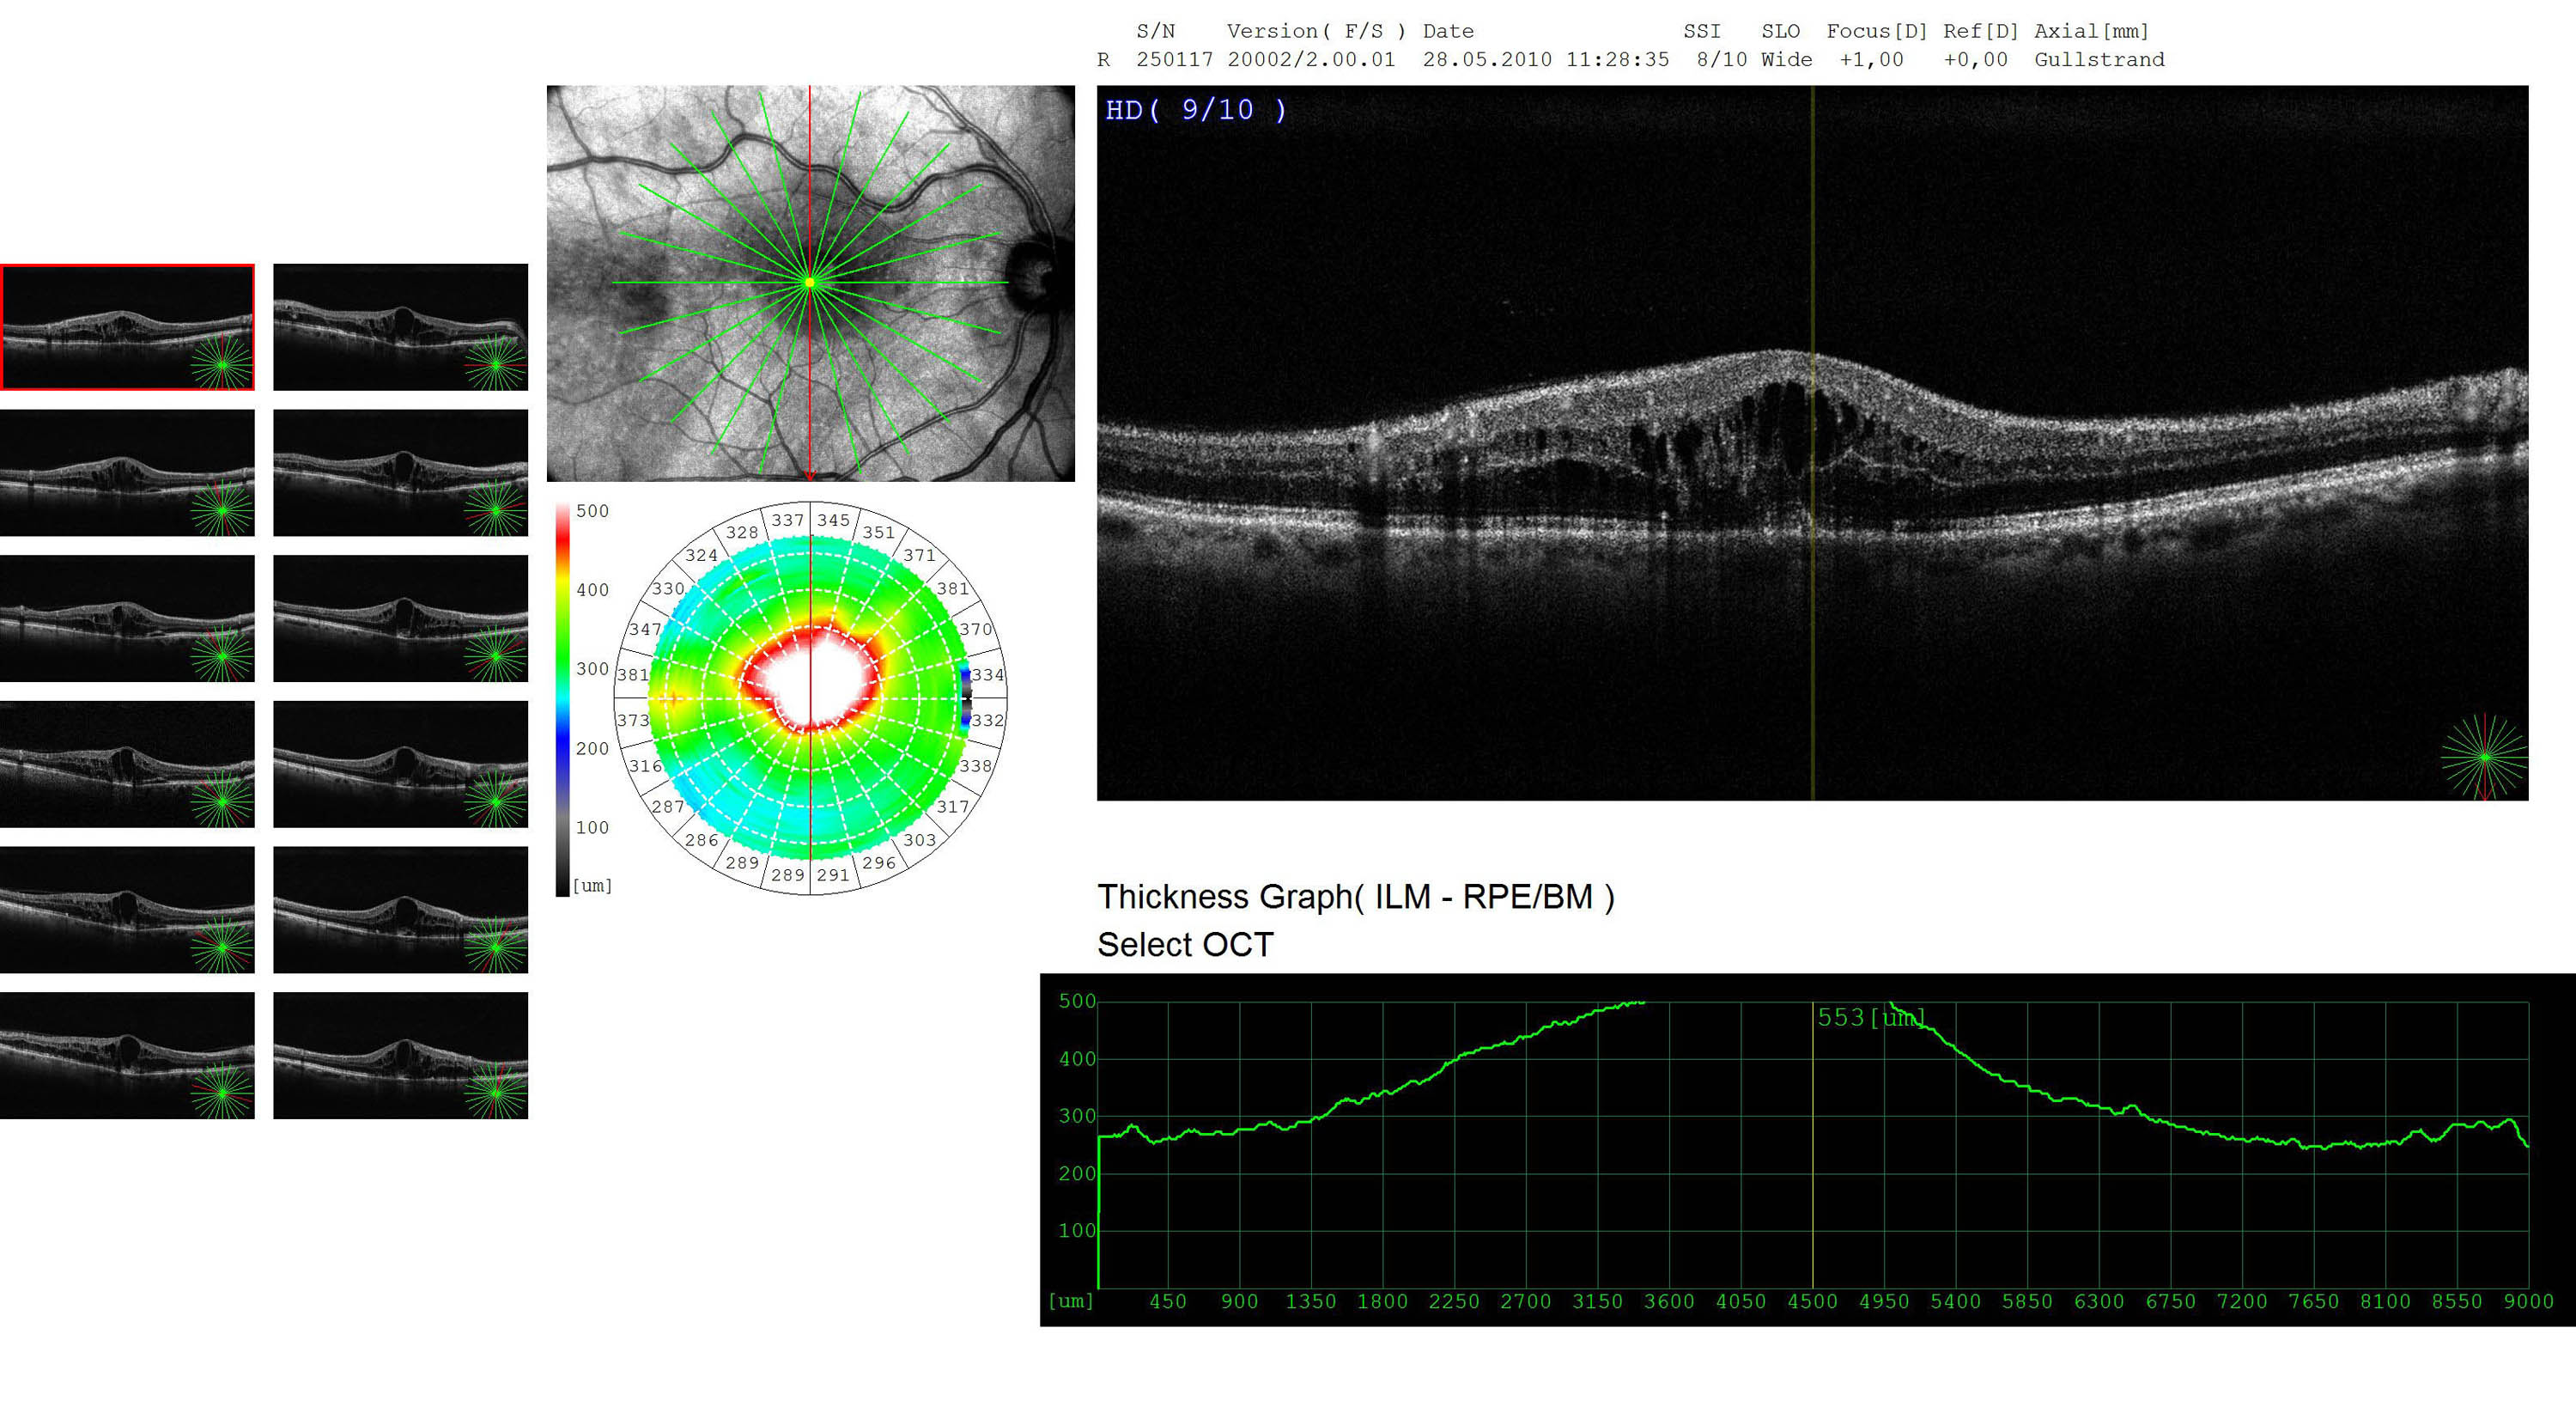Click the sector value 371 on the thickness map
This screenshot has width=2576, height=1413.
pos(919,555)
